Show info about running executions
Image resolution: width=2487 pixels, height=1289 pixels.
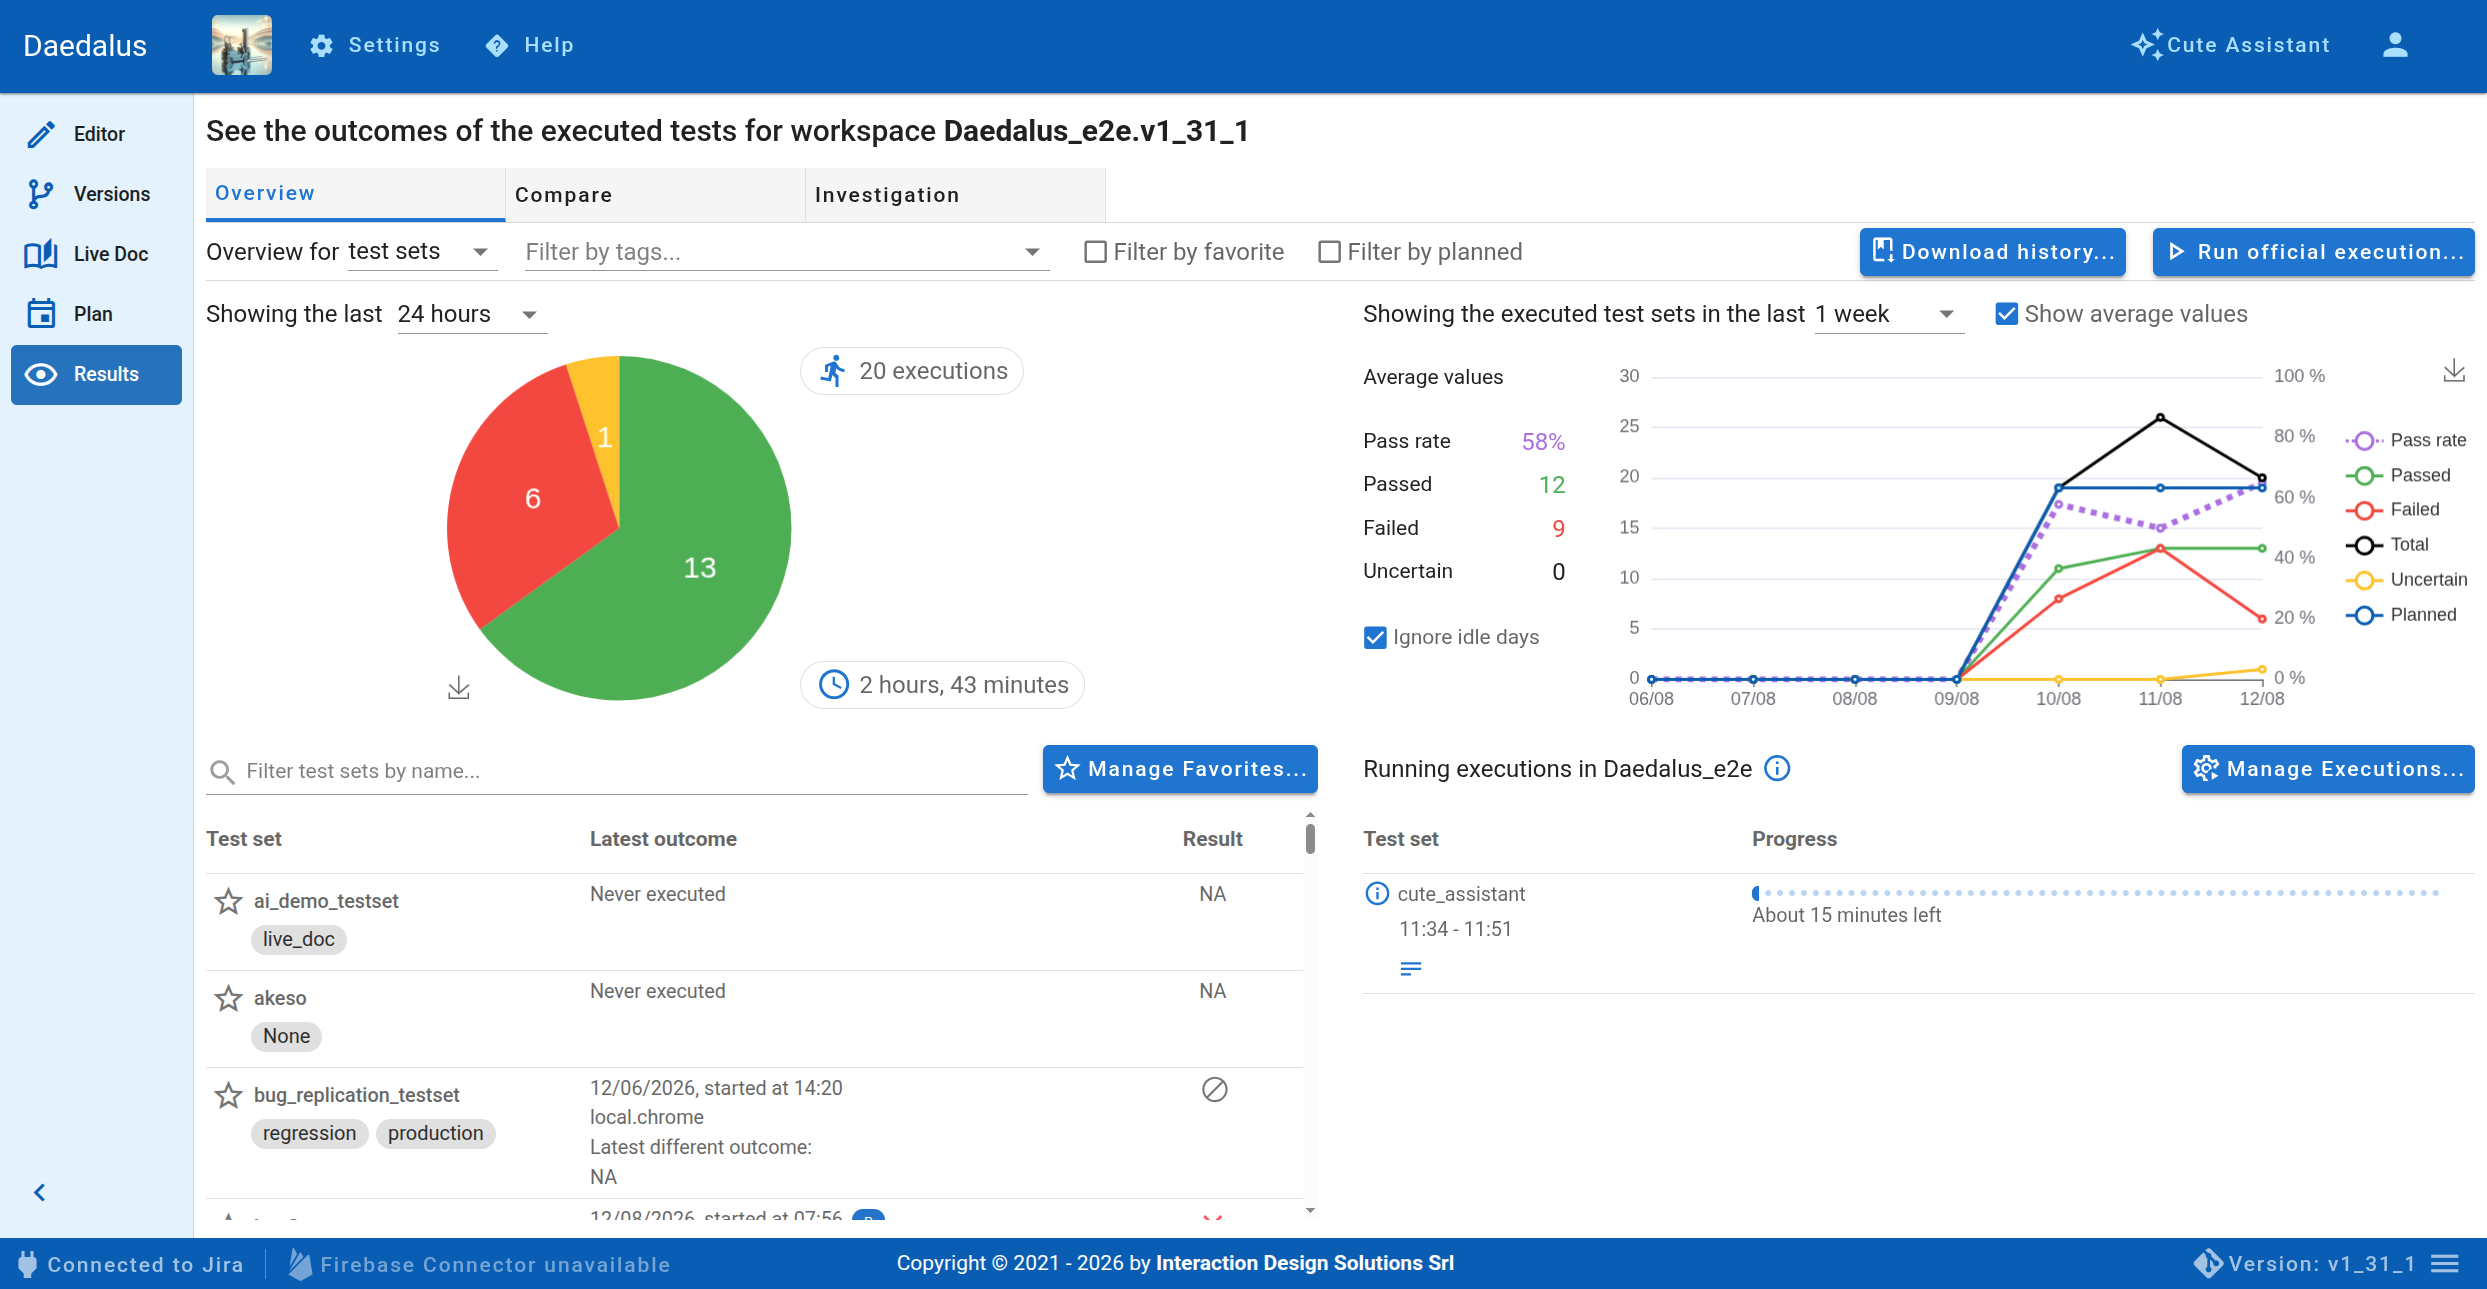pyautogui.click(x=1777, y=768)
